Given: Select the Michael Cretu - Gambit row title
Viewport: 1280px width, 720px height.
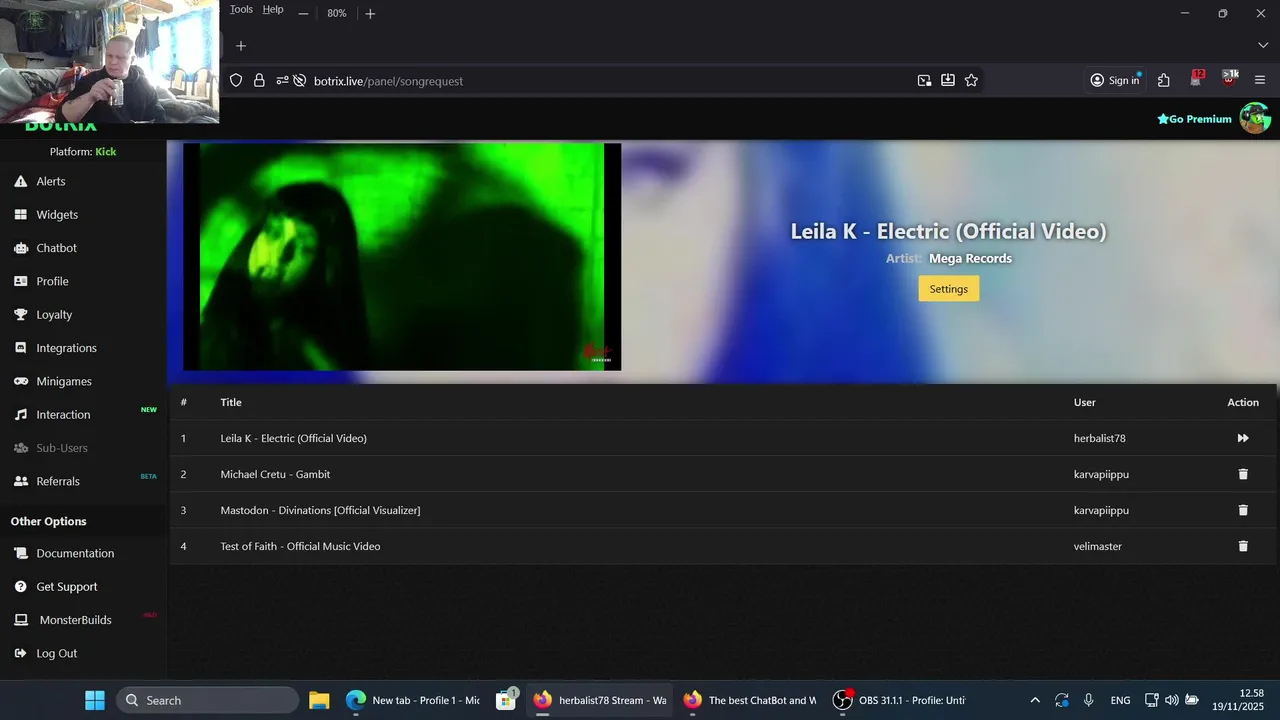Looking at the screenshot, I should point(275,474).
